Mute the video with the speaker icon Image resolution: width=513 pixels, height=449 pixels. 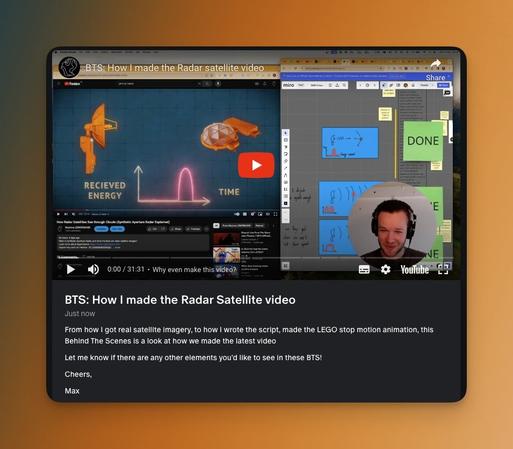pos(93,269)
